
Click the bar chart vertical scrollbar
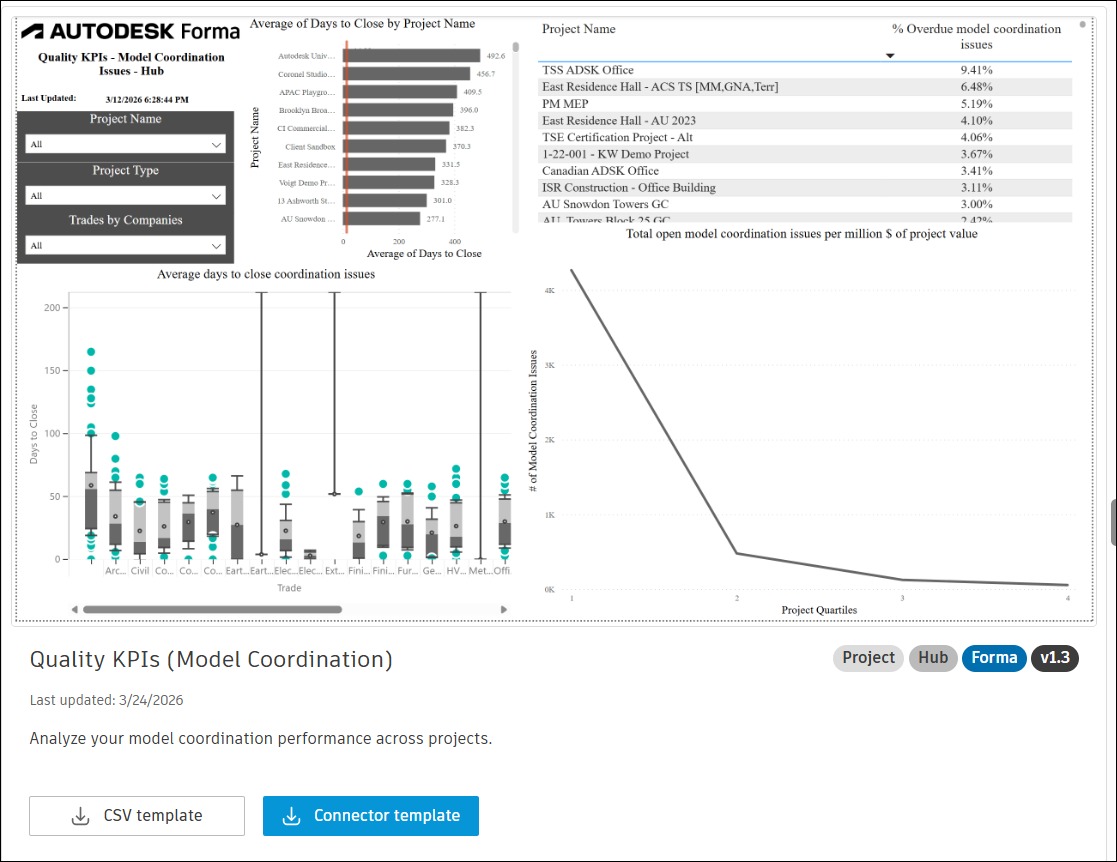515,48
